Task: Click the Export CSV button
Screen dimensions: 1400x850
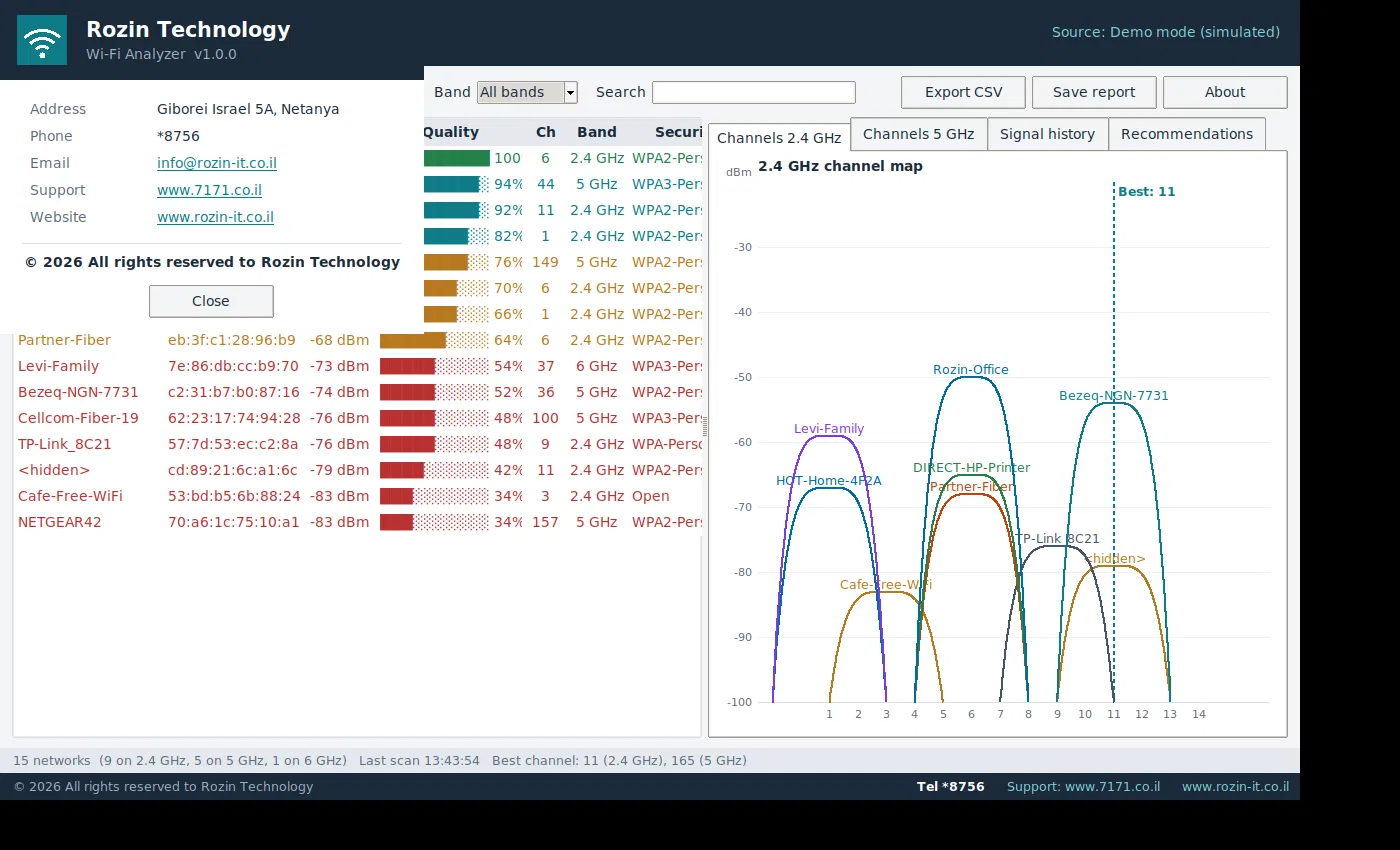Action: click(963, 92)
